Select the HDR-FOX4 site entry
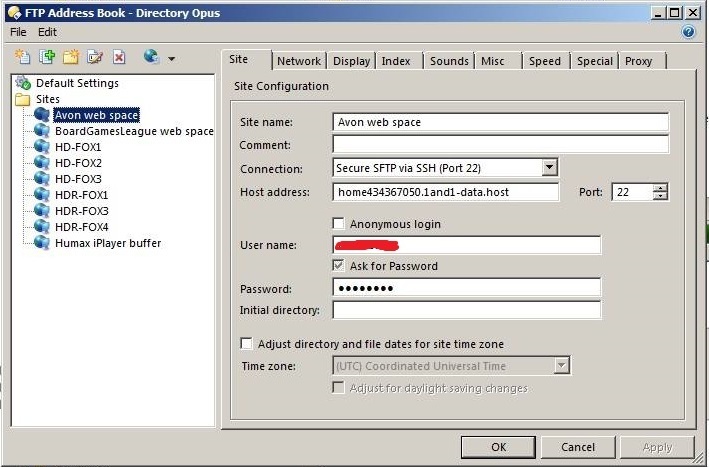Image resolution: width=709 pixels, height=467 pixels. point(82,227)
